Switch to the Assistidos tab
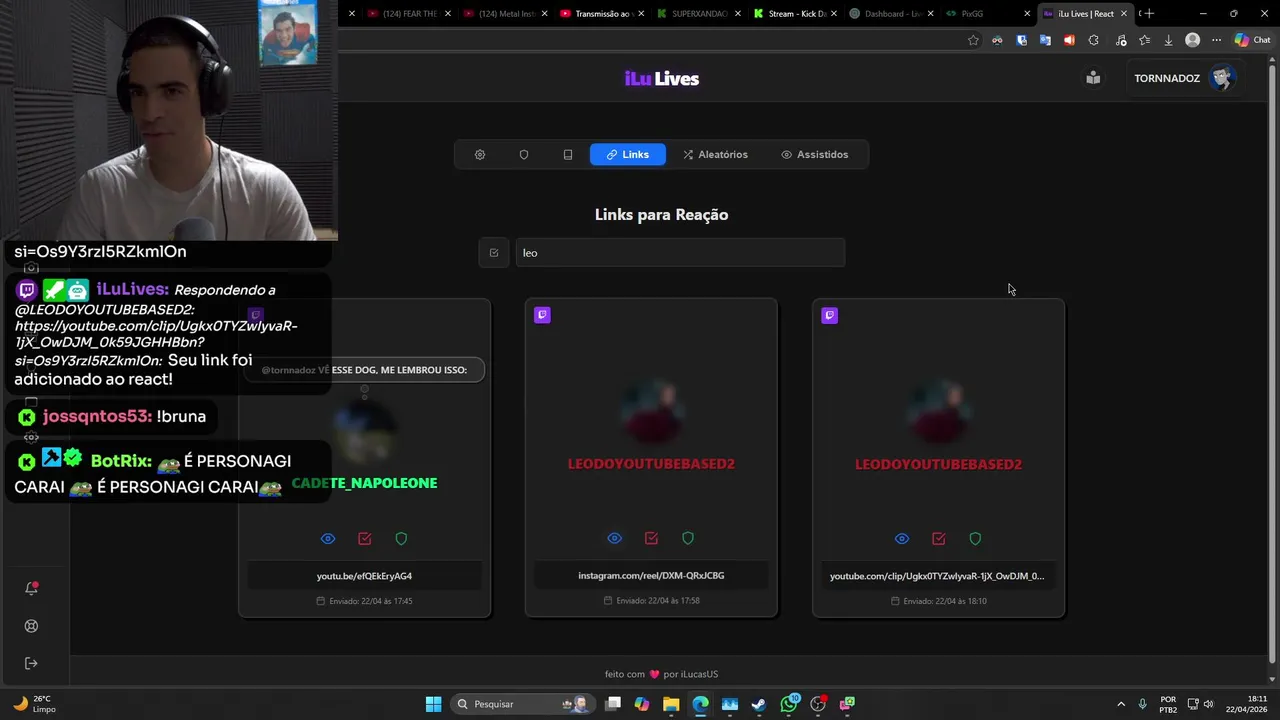The width and height of the screenshot is (1280, 720). click(815, 155)
